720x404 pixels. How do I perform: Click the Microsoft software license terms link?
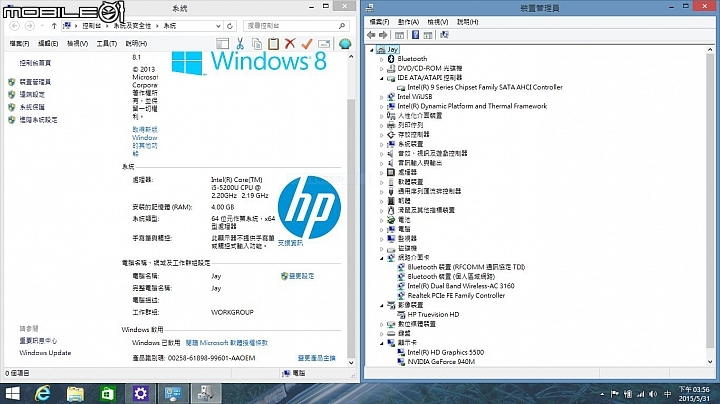click(x=227, y=342)
